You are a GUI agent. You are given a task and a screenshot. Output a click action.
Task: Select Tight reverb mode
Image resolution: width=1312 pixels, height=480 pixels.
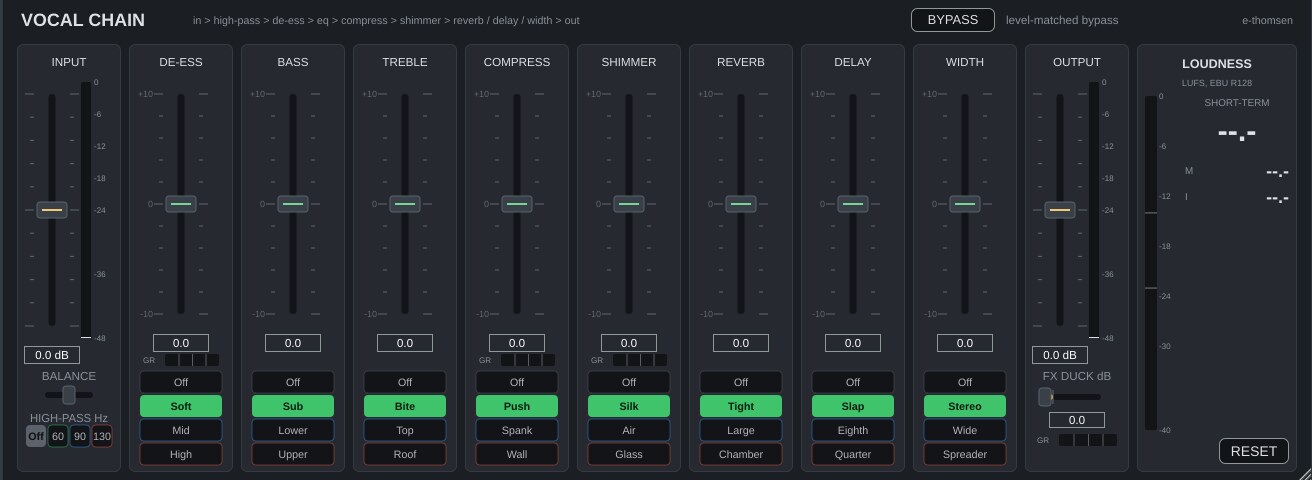tap(741, 406)
